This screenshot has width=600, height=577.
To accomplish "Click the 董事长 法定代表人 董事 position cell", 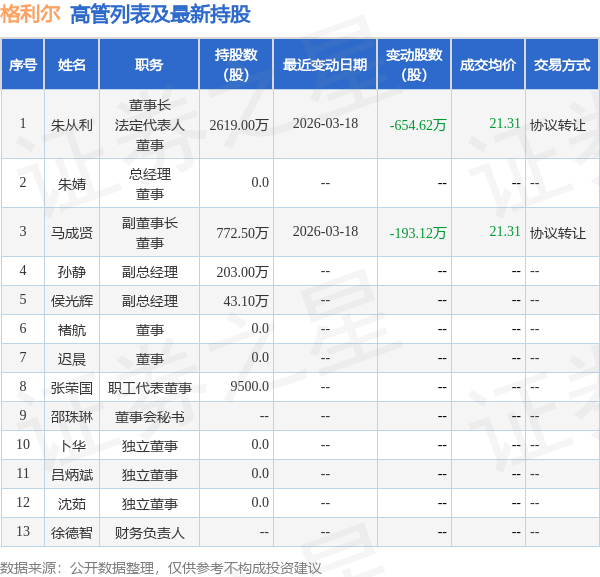I will (150, 125).
